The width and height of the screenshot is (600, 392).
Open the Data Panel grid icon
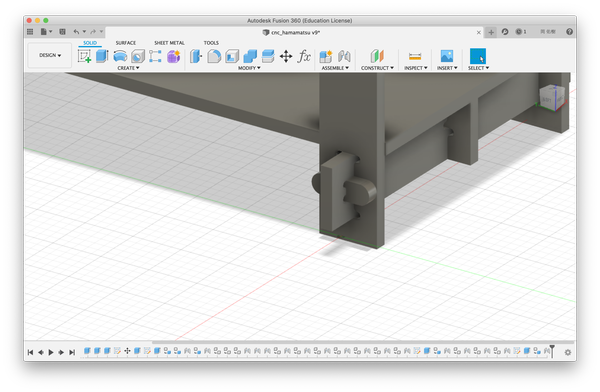coord(30,32)
